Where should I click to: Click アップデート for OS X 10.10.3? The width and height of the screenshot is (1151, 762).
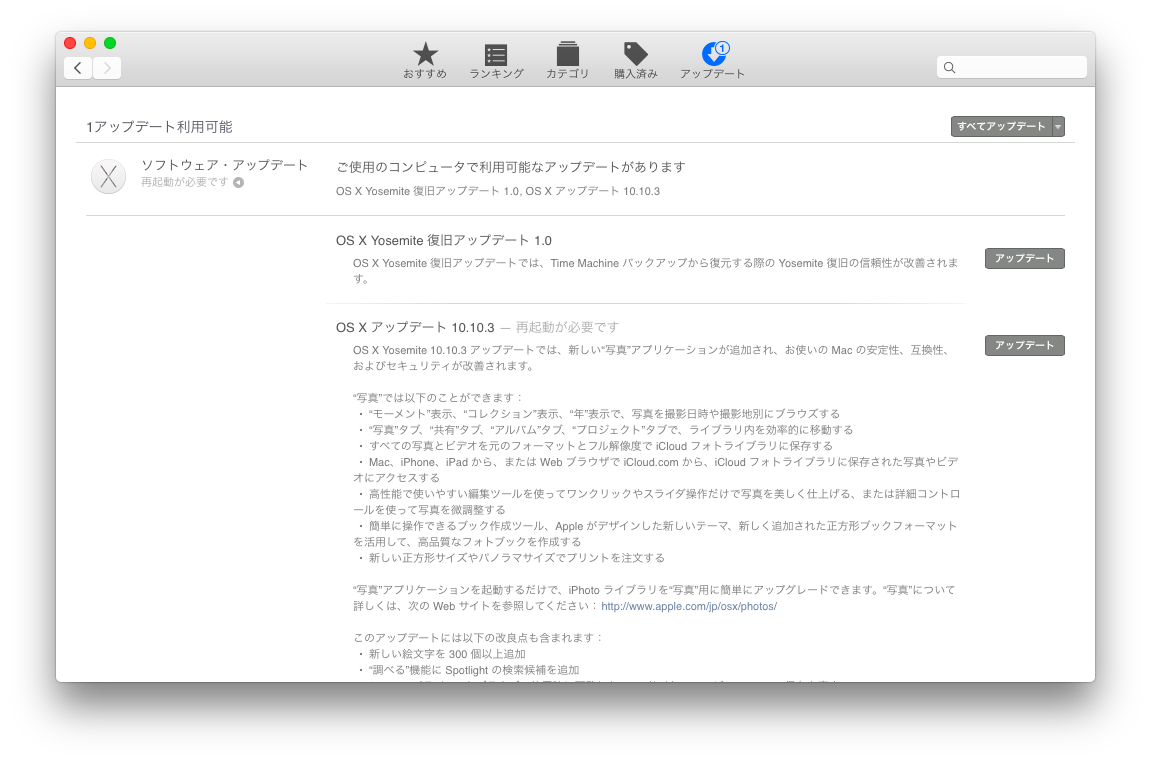[1024, 345]
